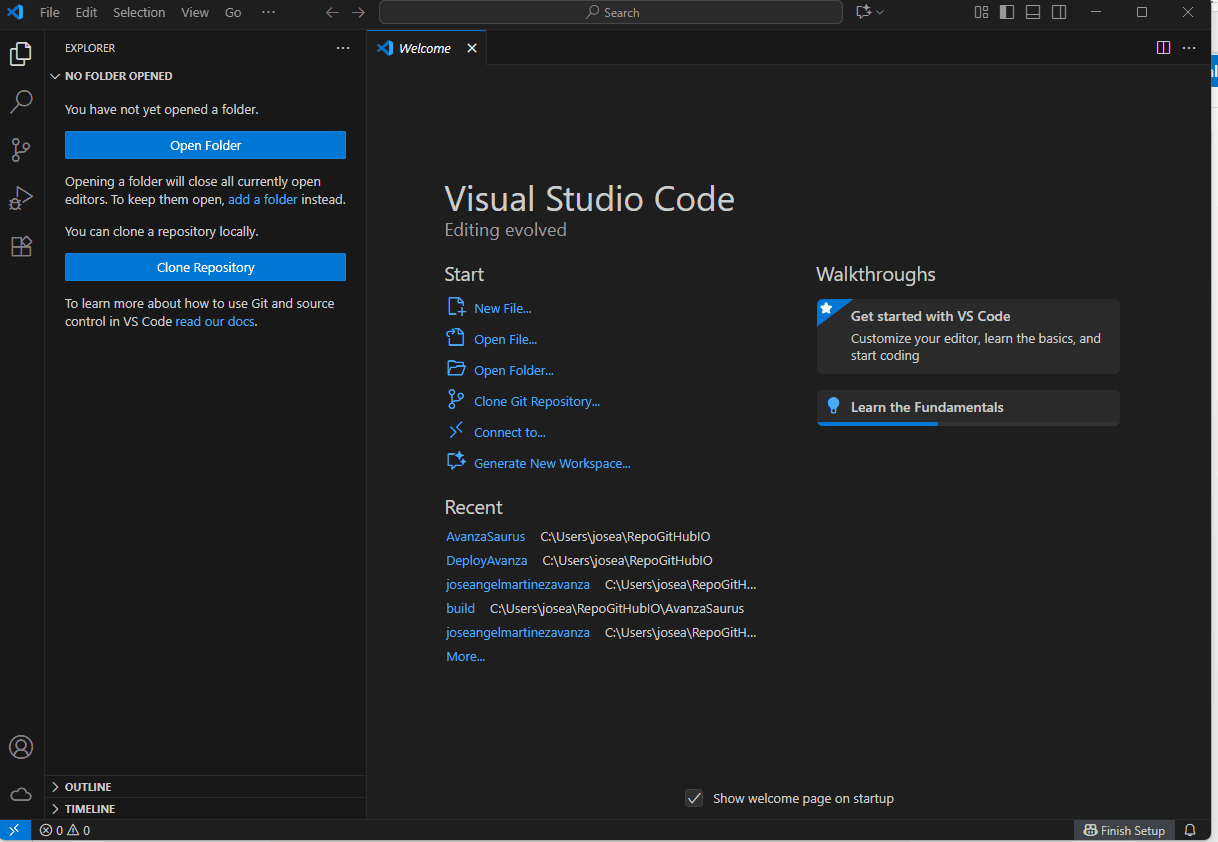Open the Customize Layout icon
1218x842 pixels.
point(981,12)
